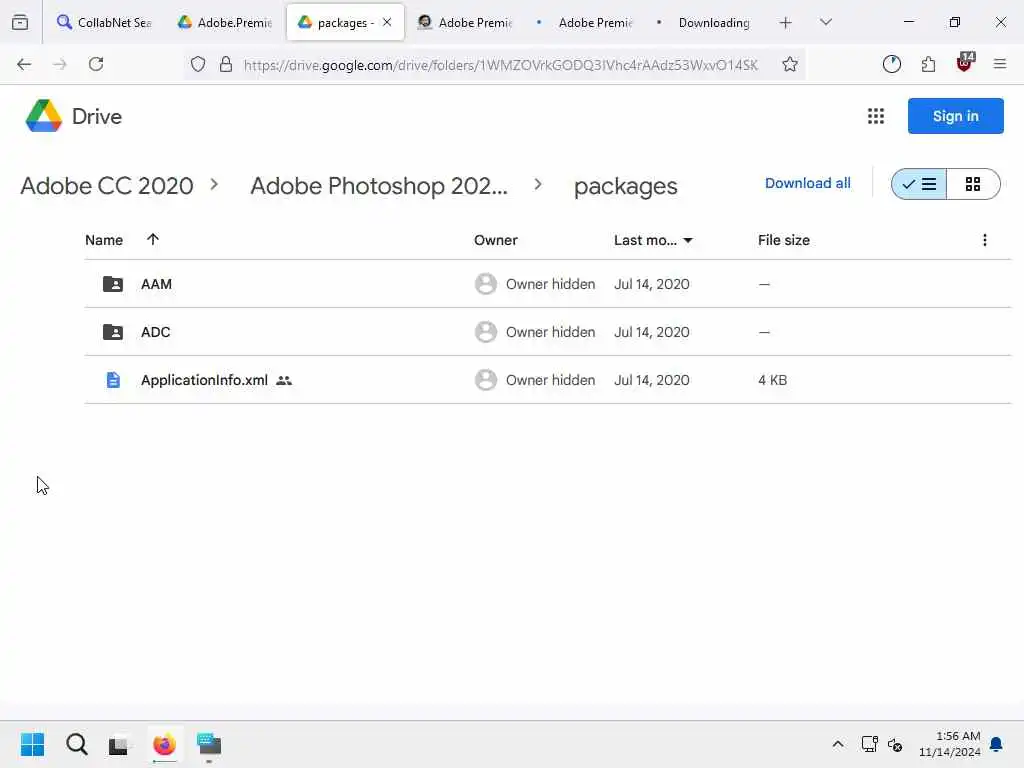Reverse sort direction arrow next to Name
This screenshot has height=768, width=1024.
click(153, 240)
